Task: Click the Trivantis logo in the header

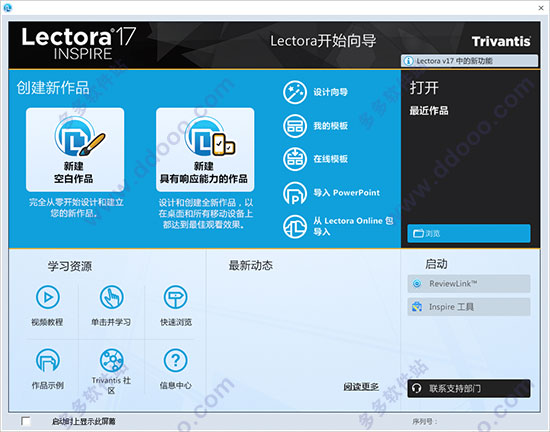Action: click(x=501, y=41)
